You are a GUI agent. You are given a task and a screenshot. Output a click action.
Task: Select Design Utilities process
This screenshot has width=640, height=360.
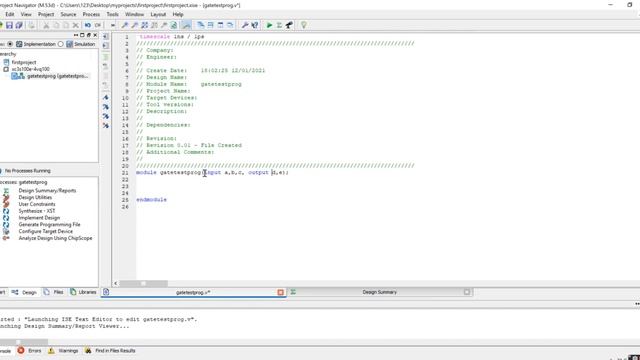coord(35,198)
